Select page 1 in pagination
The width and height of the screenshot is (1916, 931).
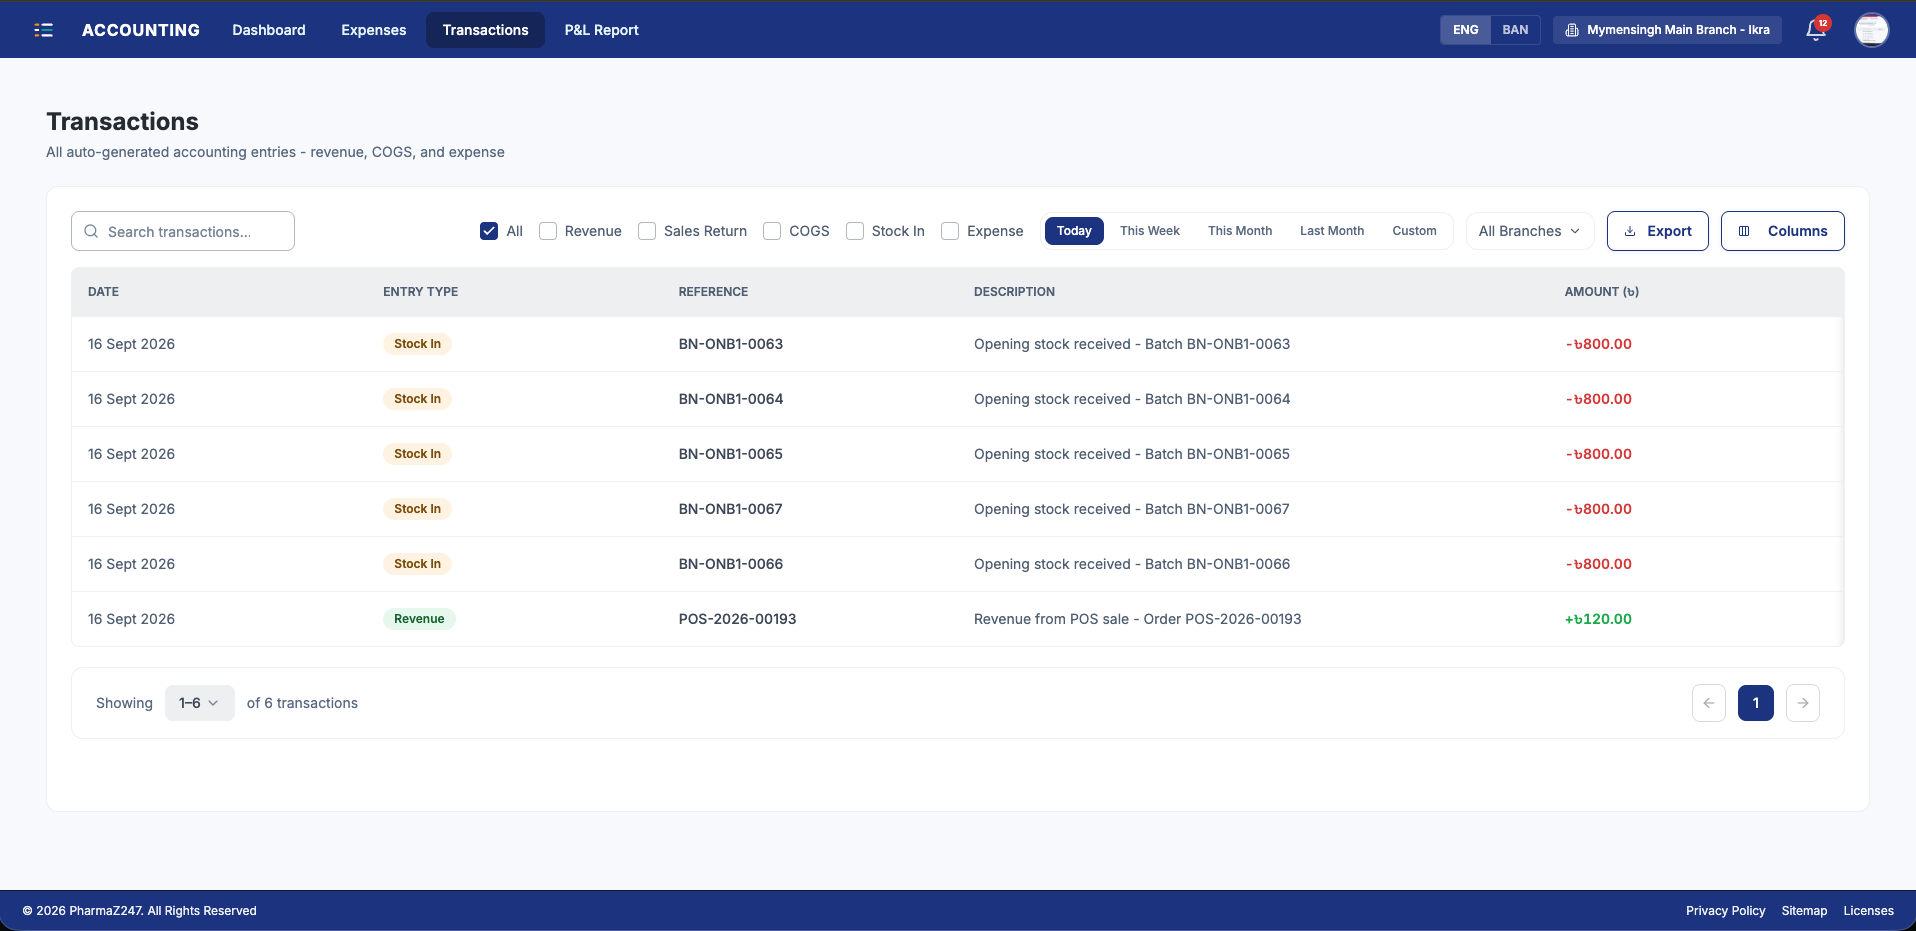pos(1756,703)
